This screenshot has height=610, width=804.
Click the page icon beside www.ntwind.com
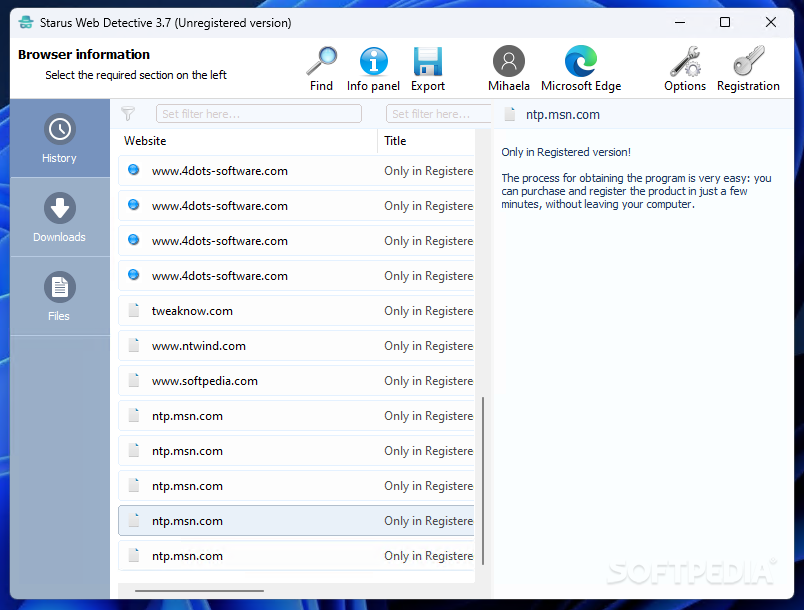[134, 345]
